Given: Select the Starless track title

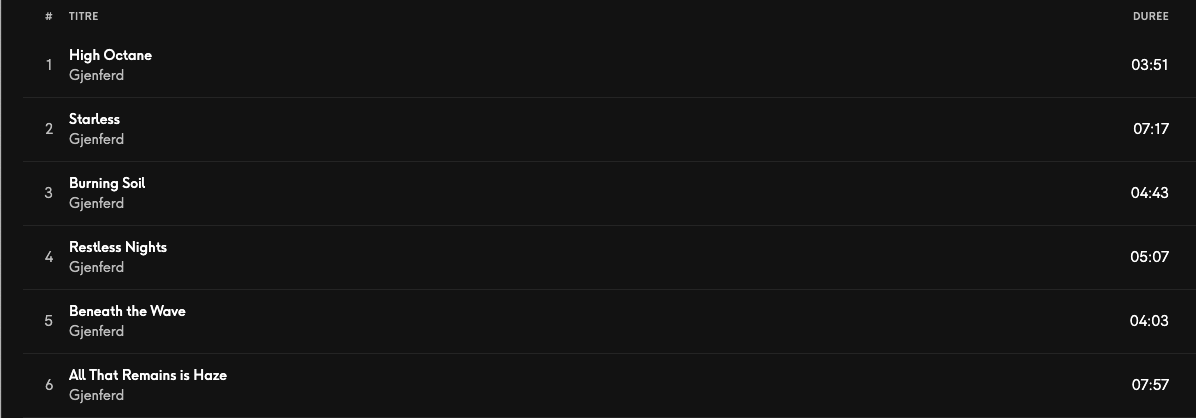Looking at the screenshot, I should click(94, 119).
